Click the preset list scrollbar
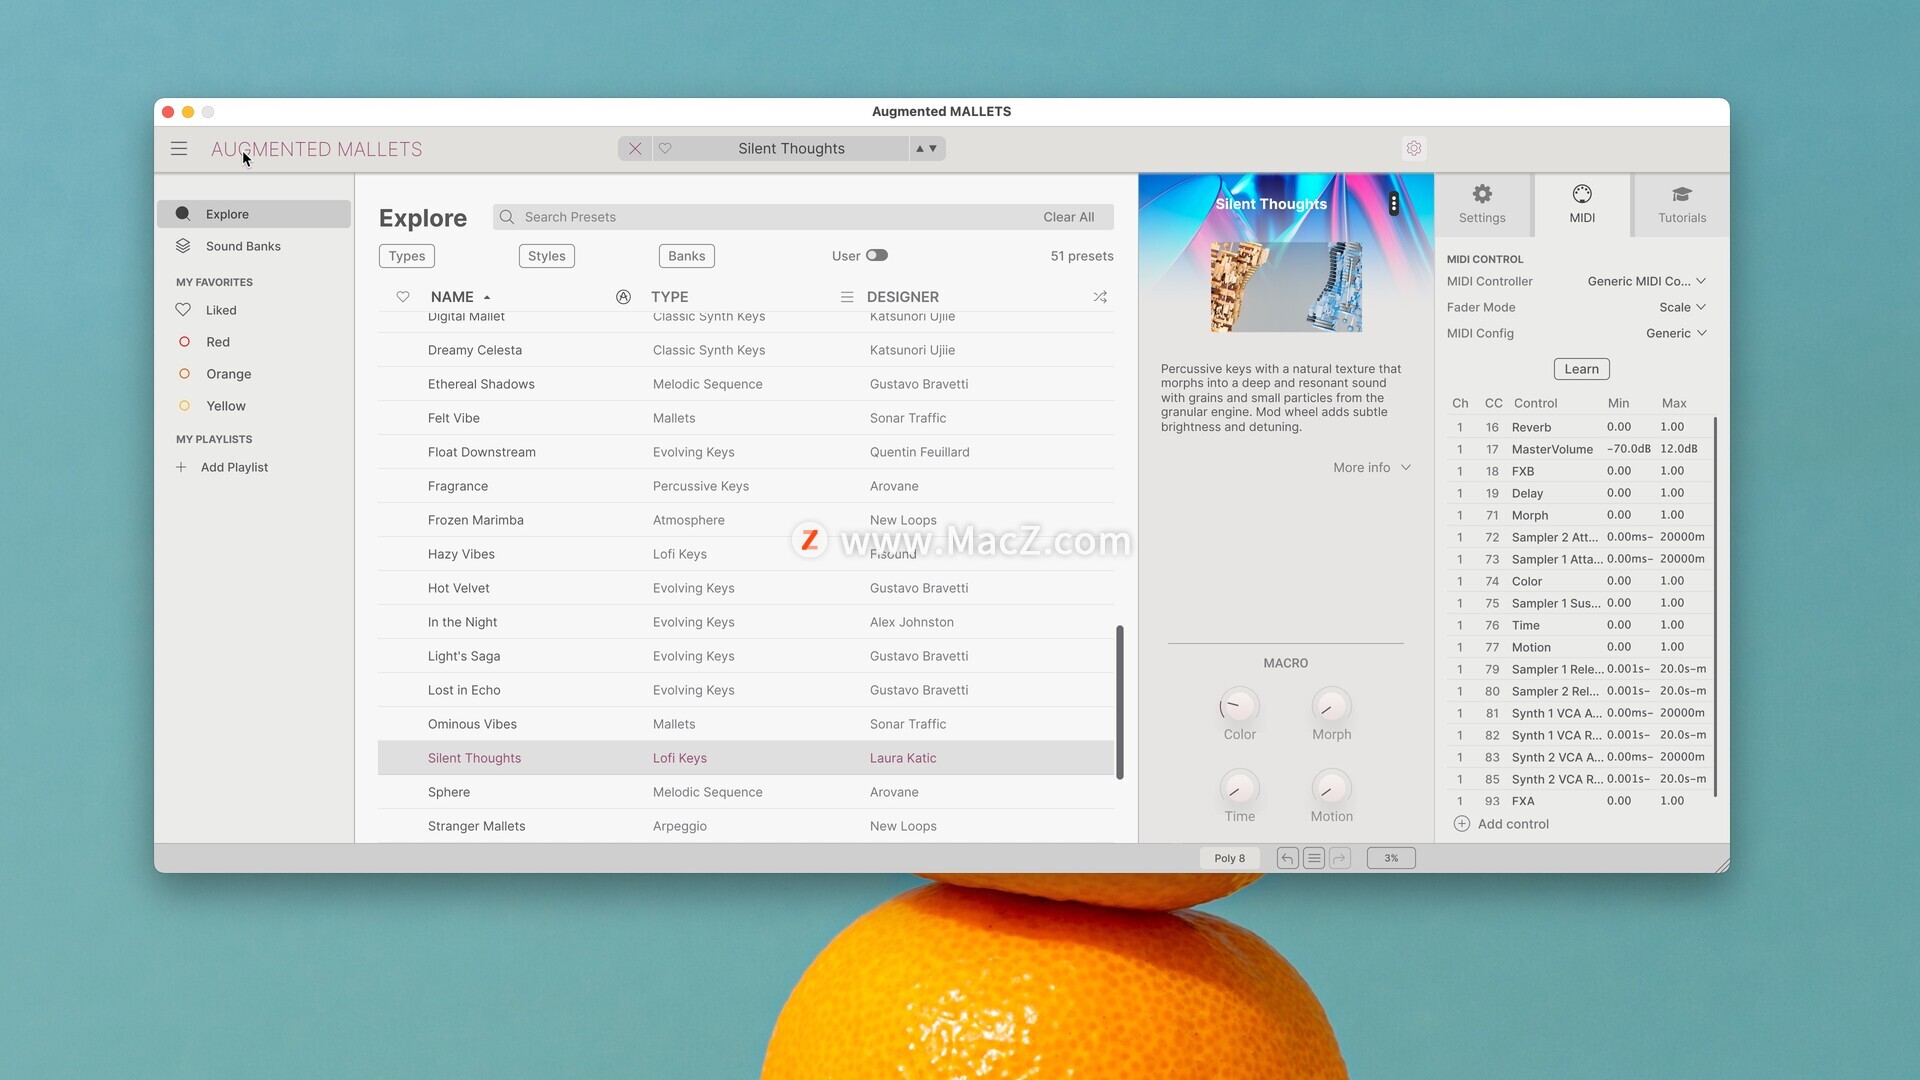Screen dimensions: 1920x1080 pos(1120,702)
